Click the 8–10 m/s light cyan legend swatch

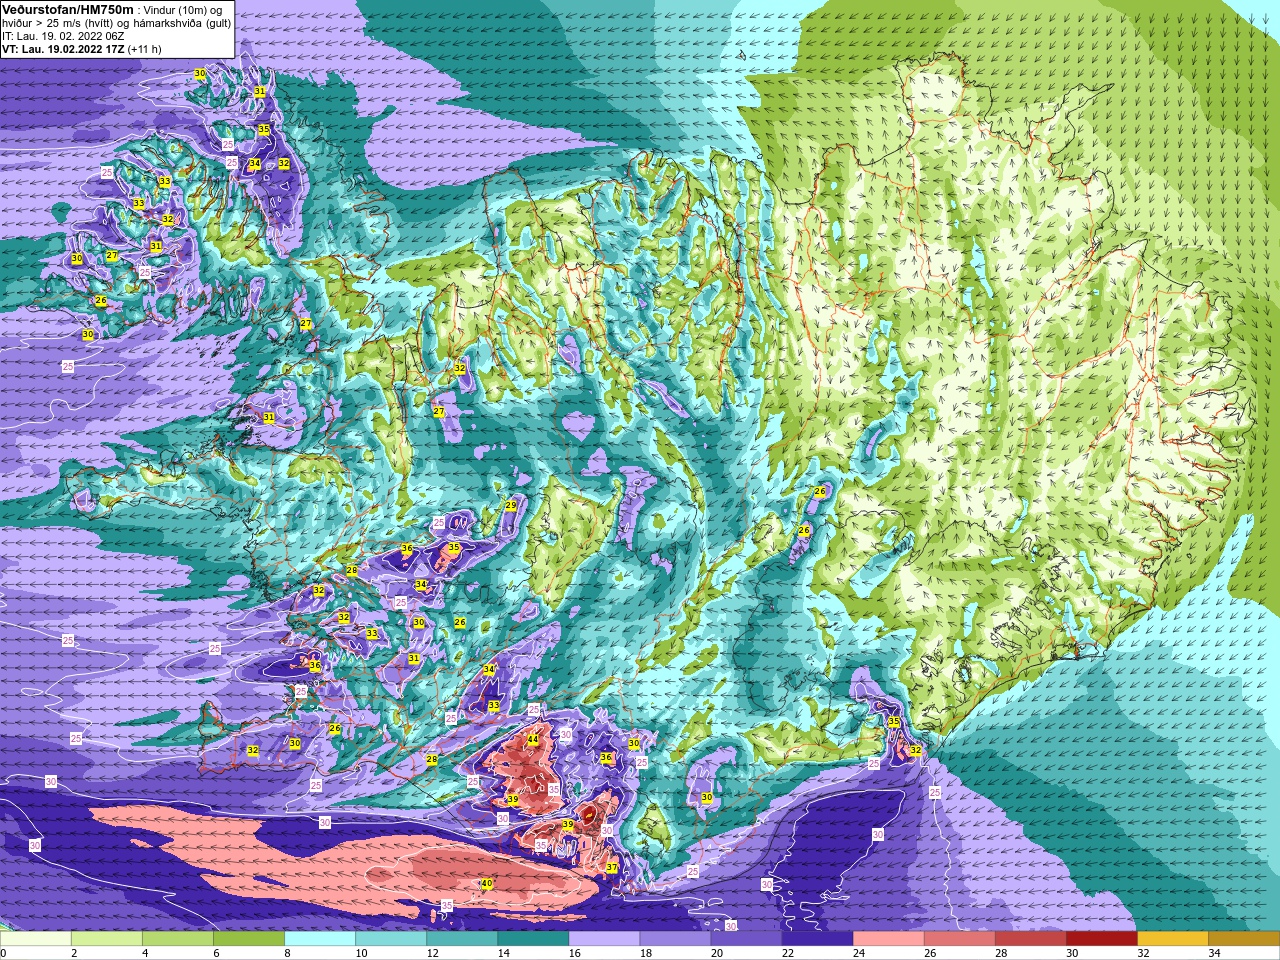[320, 939]
